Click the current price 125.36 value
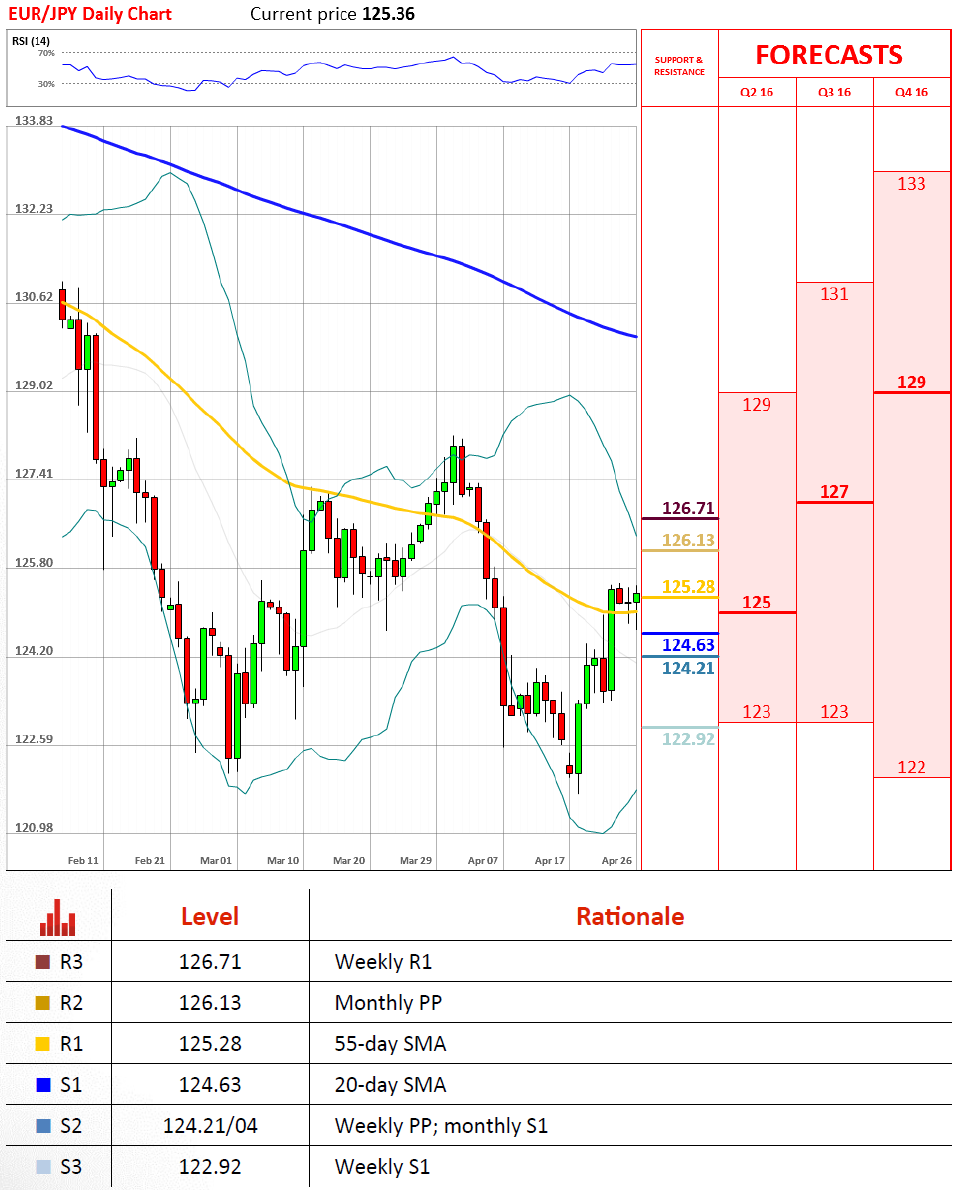957x1190 pixels. [389, 14]
